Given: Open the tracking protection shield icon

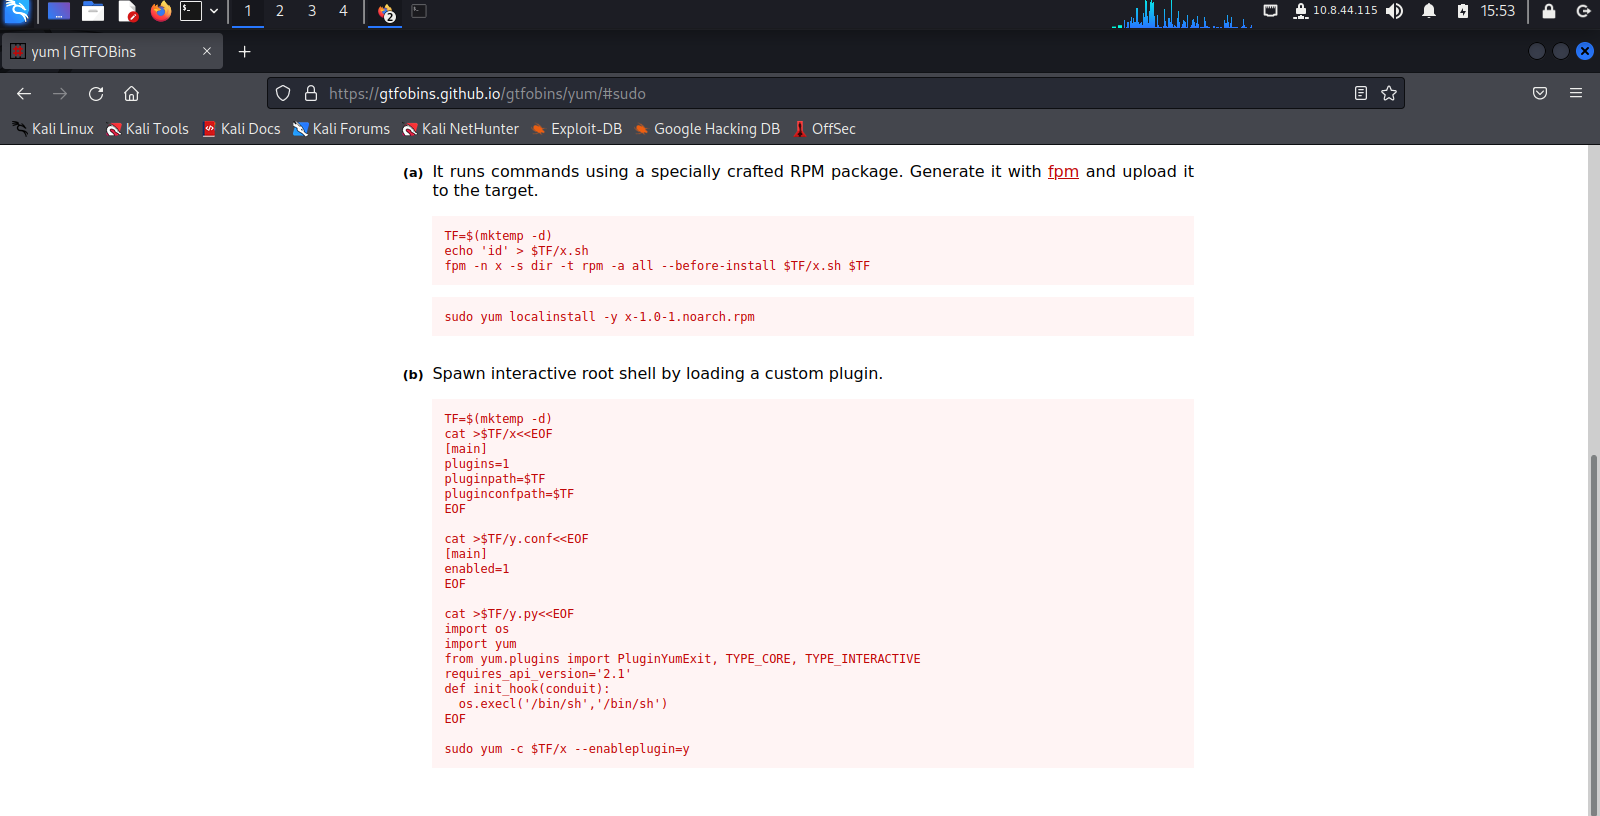Looking at the screenshot, I should pos(283,93).
